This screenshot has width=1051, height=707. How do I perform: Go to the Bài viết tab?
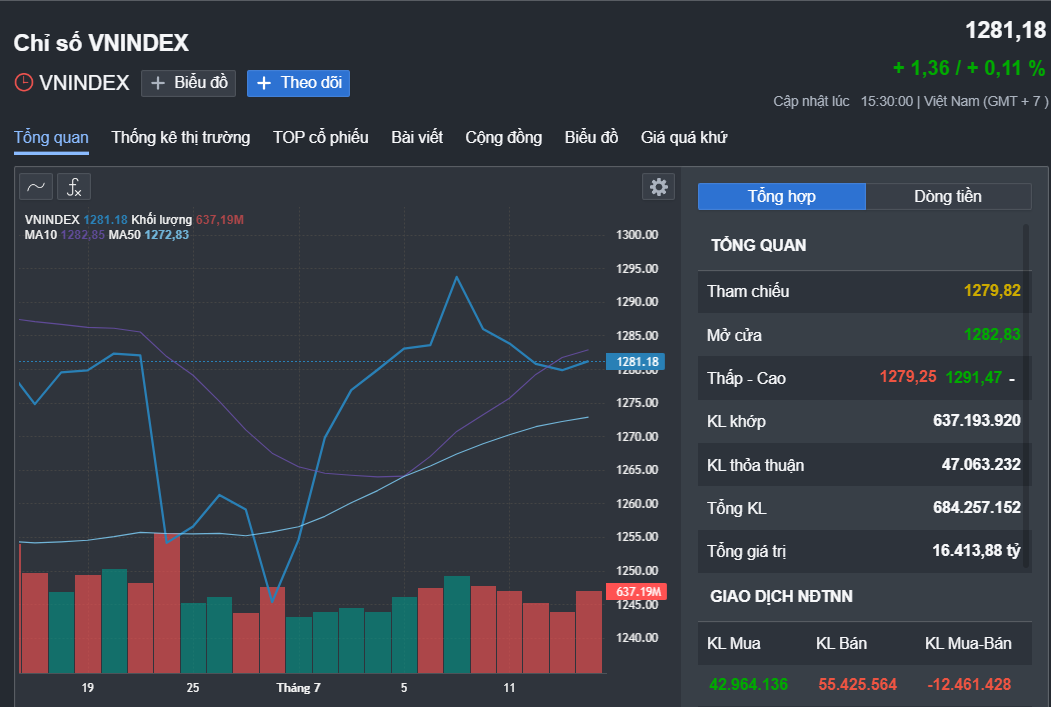pos(417,137)
